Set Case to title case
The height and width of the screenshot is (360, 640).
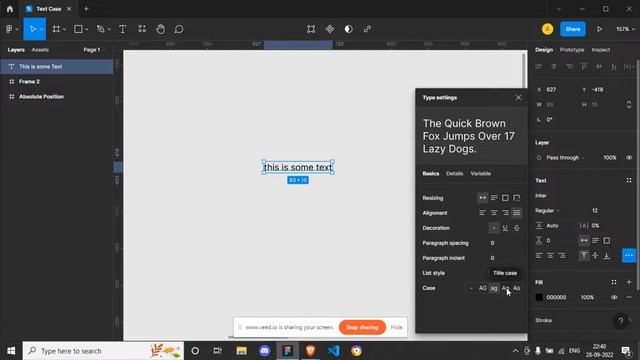505,288
